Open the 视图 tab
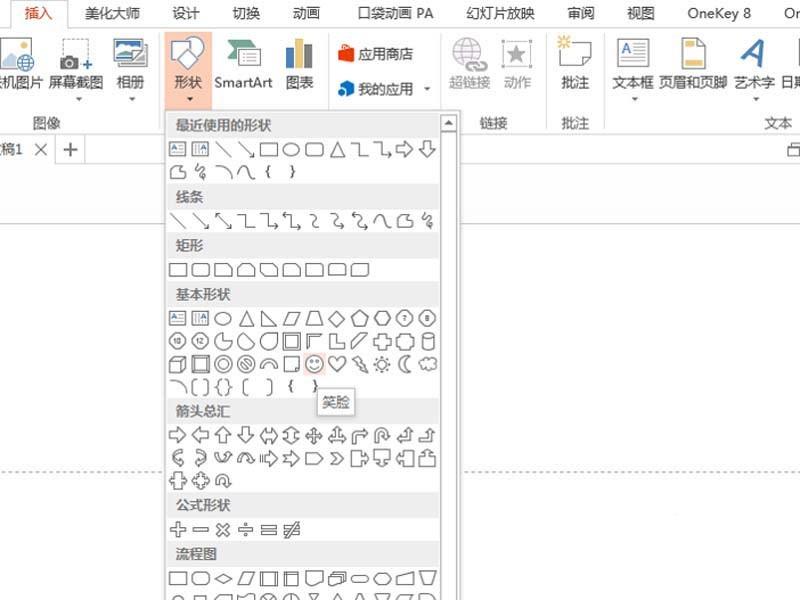 [642, 14]
